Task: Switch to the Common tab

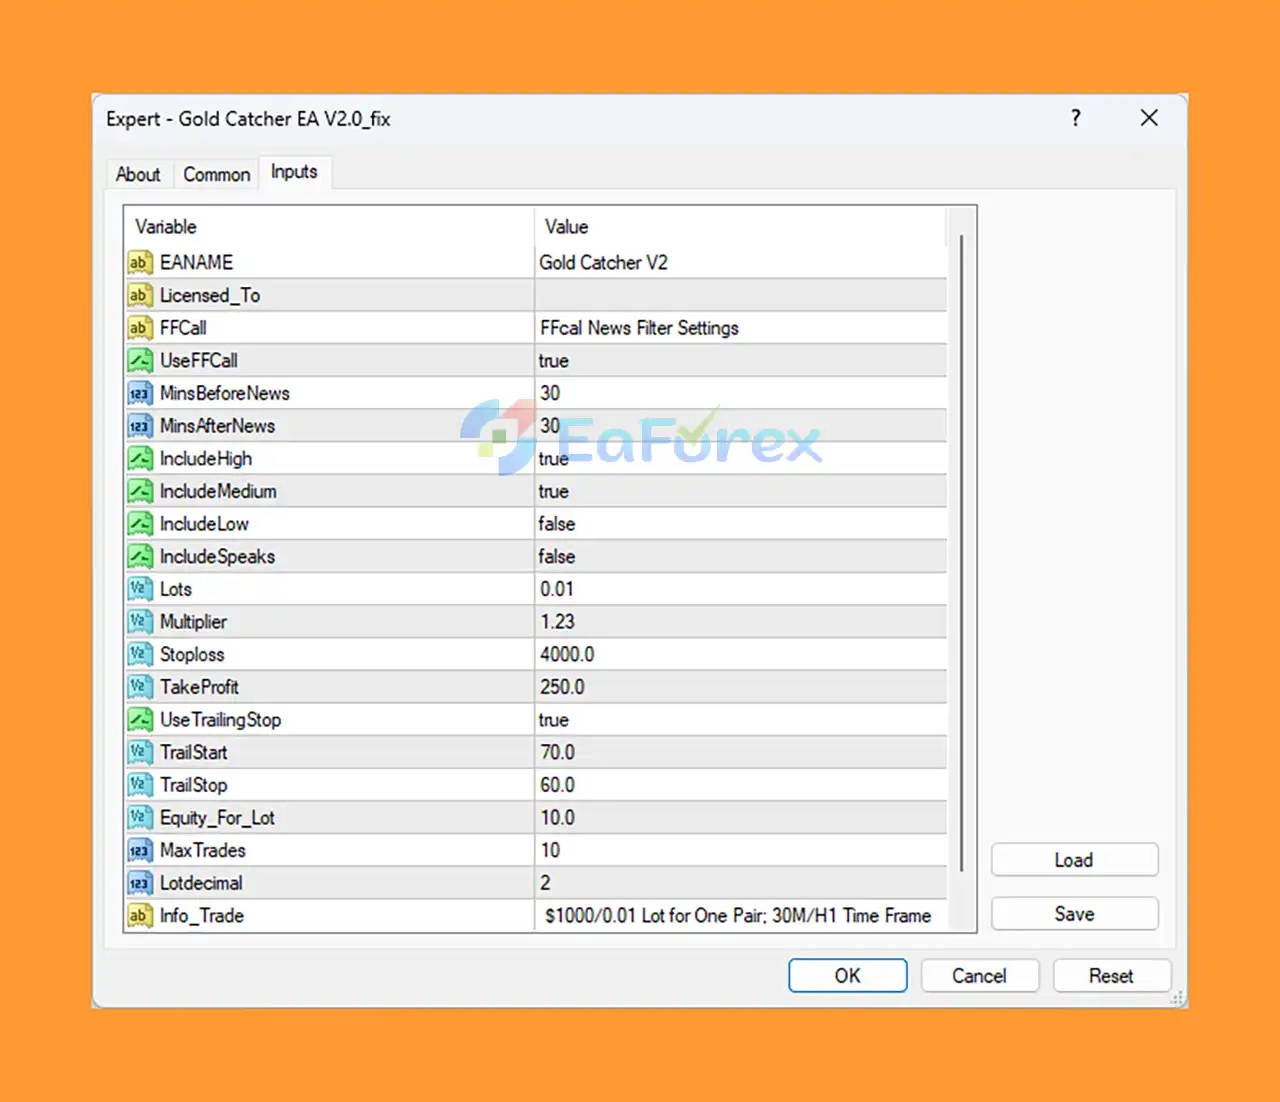Action: click(x=217, y=175)
